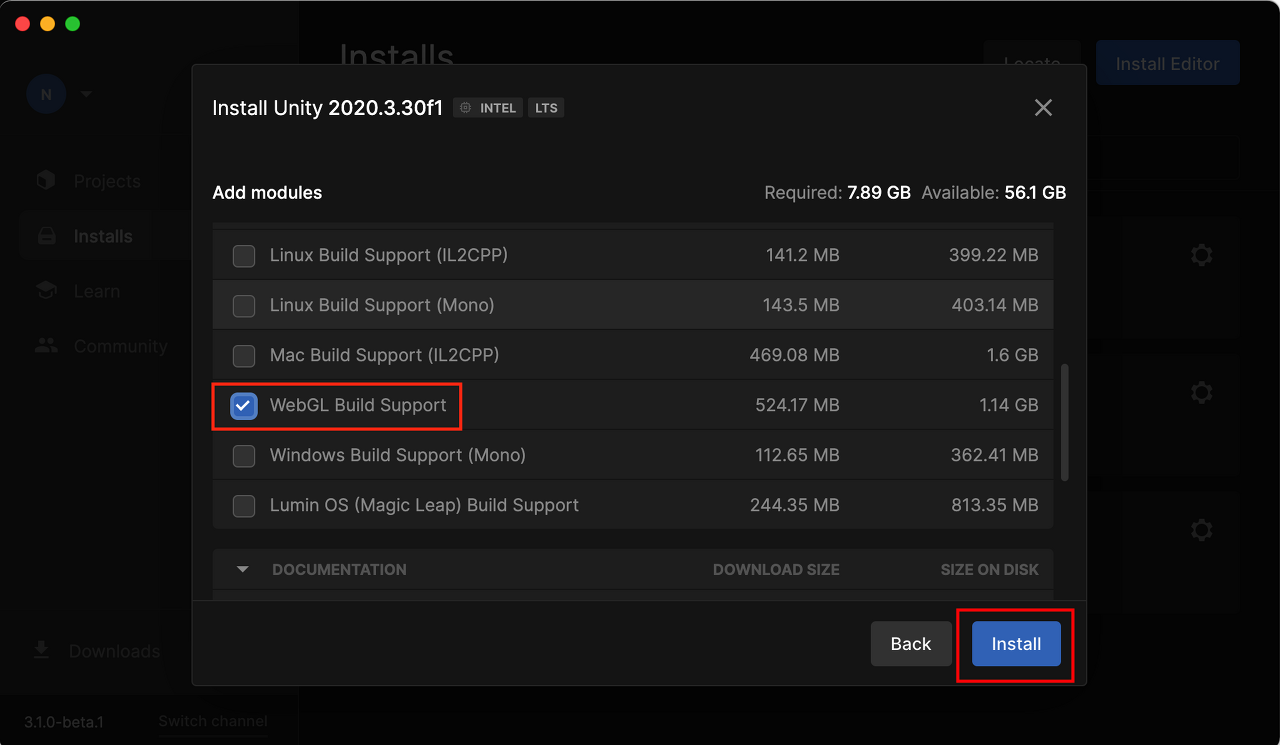Image resolution: width=1280 pixels, height=745 pixels.
Task: Go Back to previous step
Action: (x=911, y=644)
